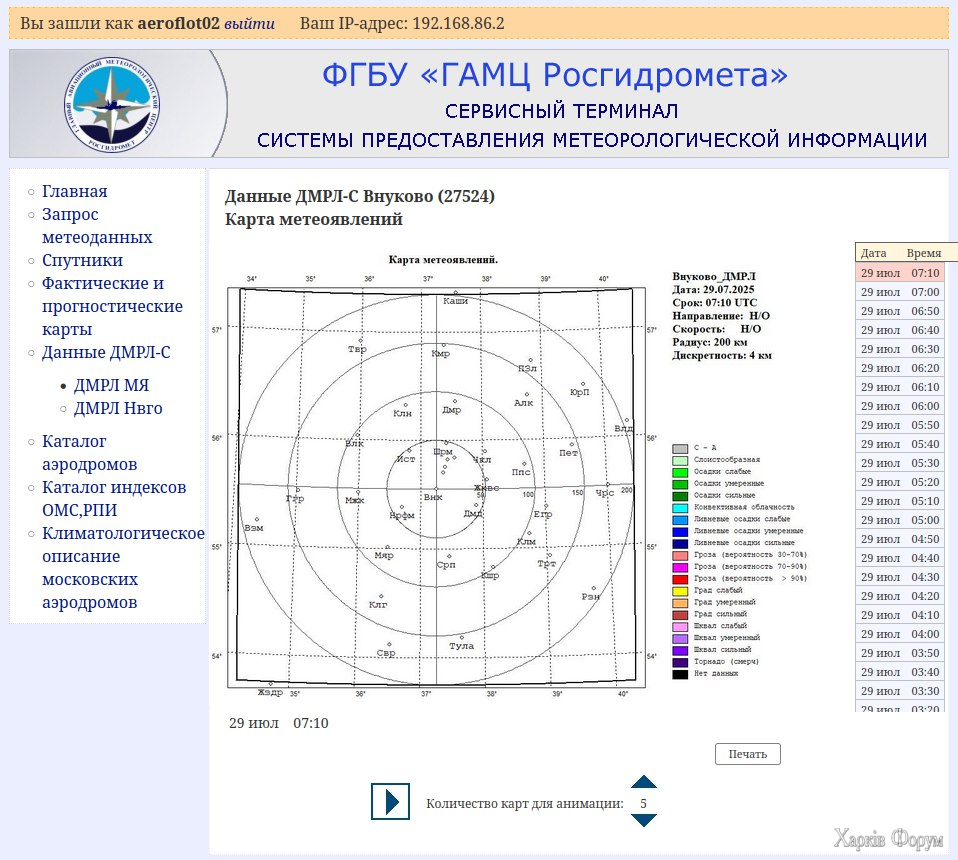Click the IP address 192.168.86.2 text
Viewport: 958px width, 860px height.
458,23
